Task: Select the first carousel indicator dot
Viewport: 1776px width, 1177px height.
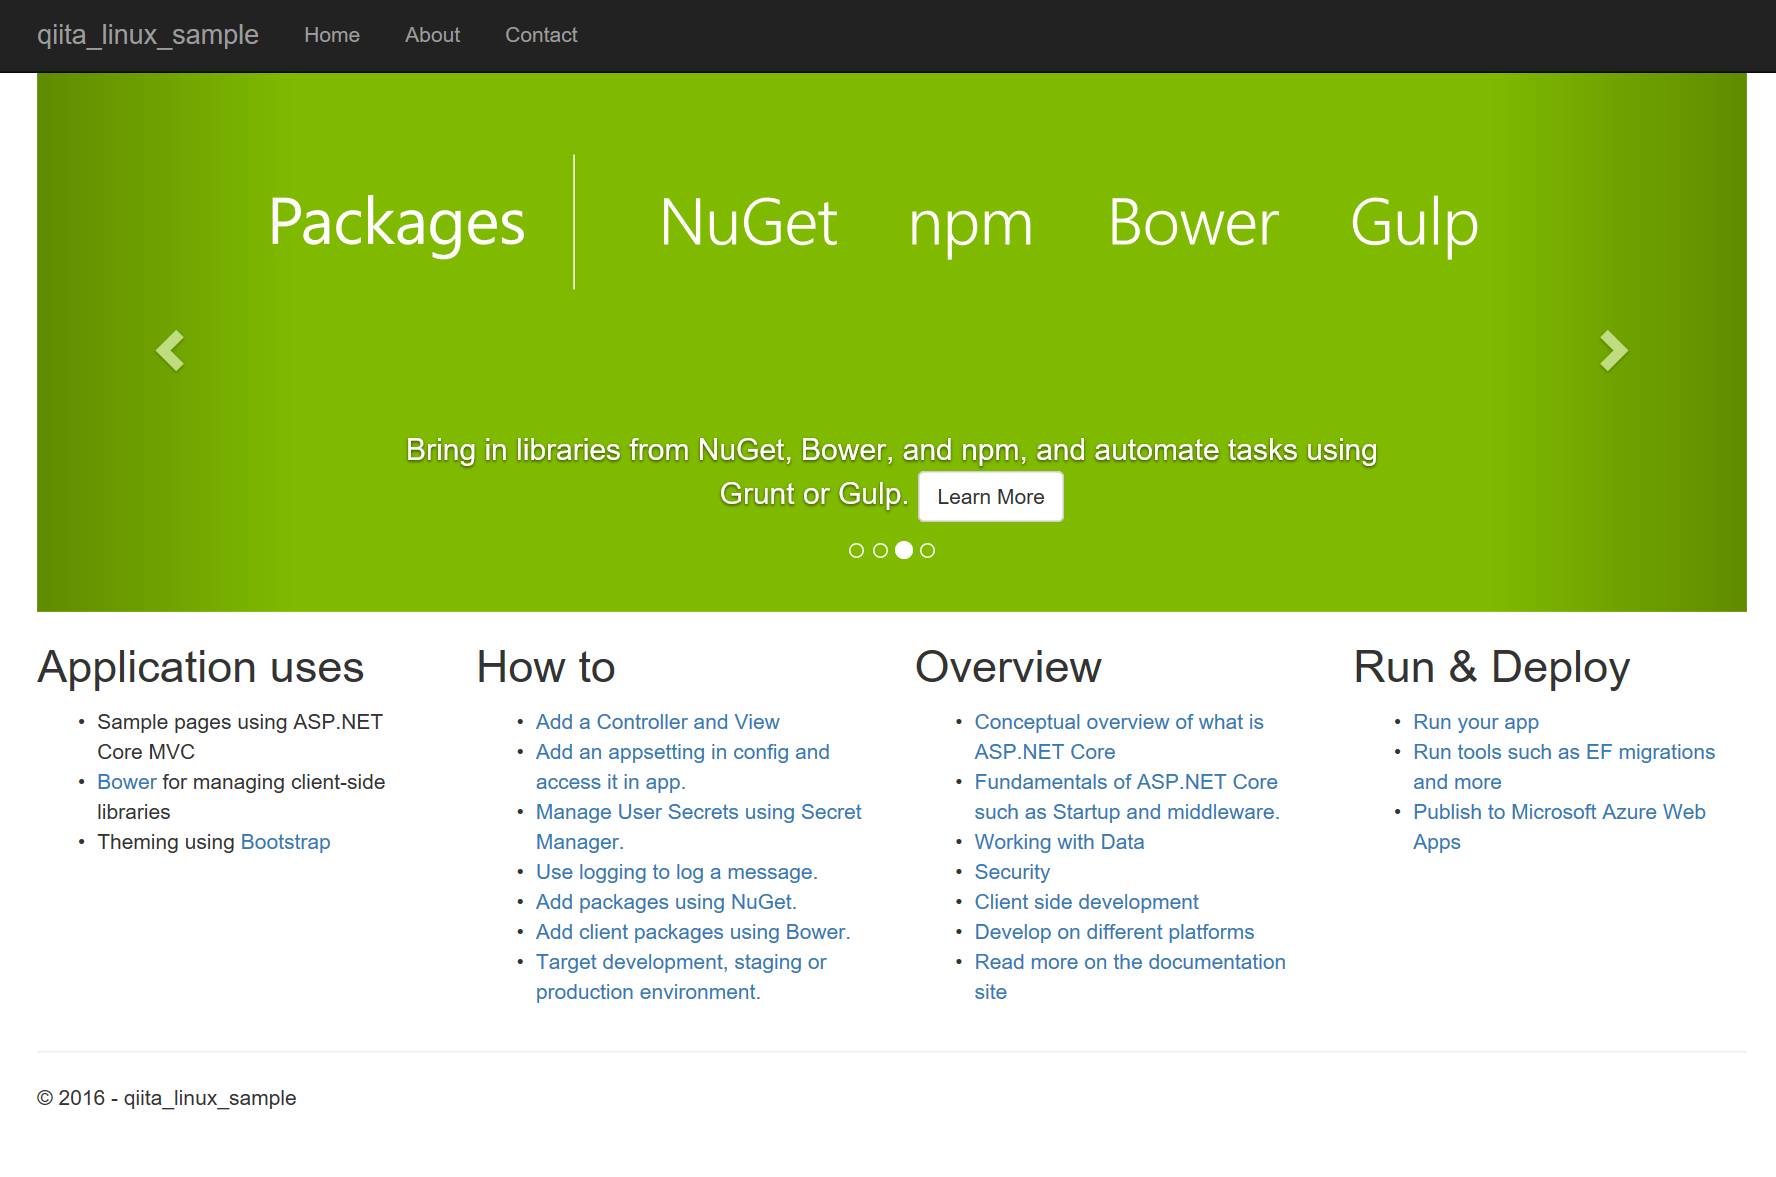Action: [x=857, y=550]
